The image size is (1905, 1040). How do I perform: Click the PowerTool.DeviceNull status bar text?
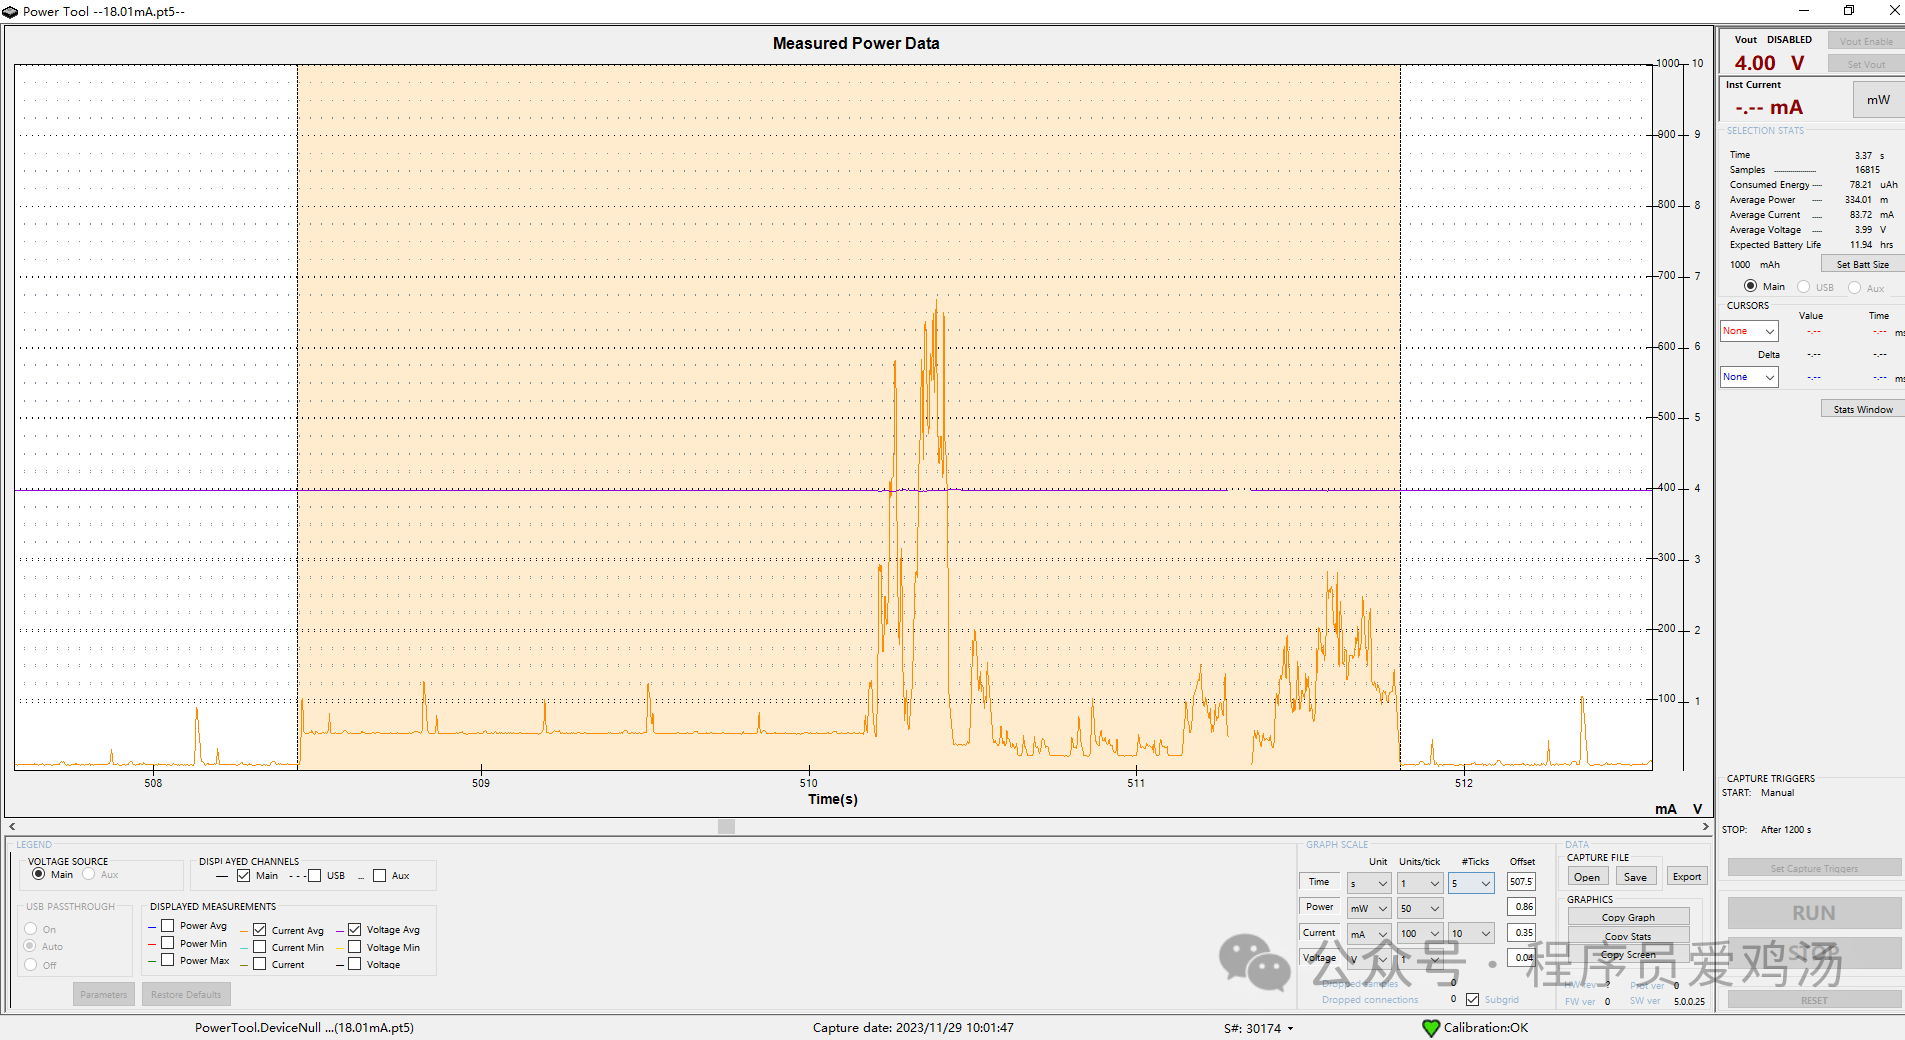[x=304, y=1028]
